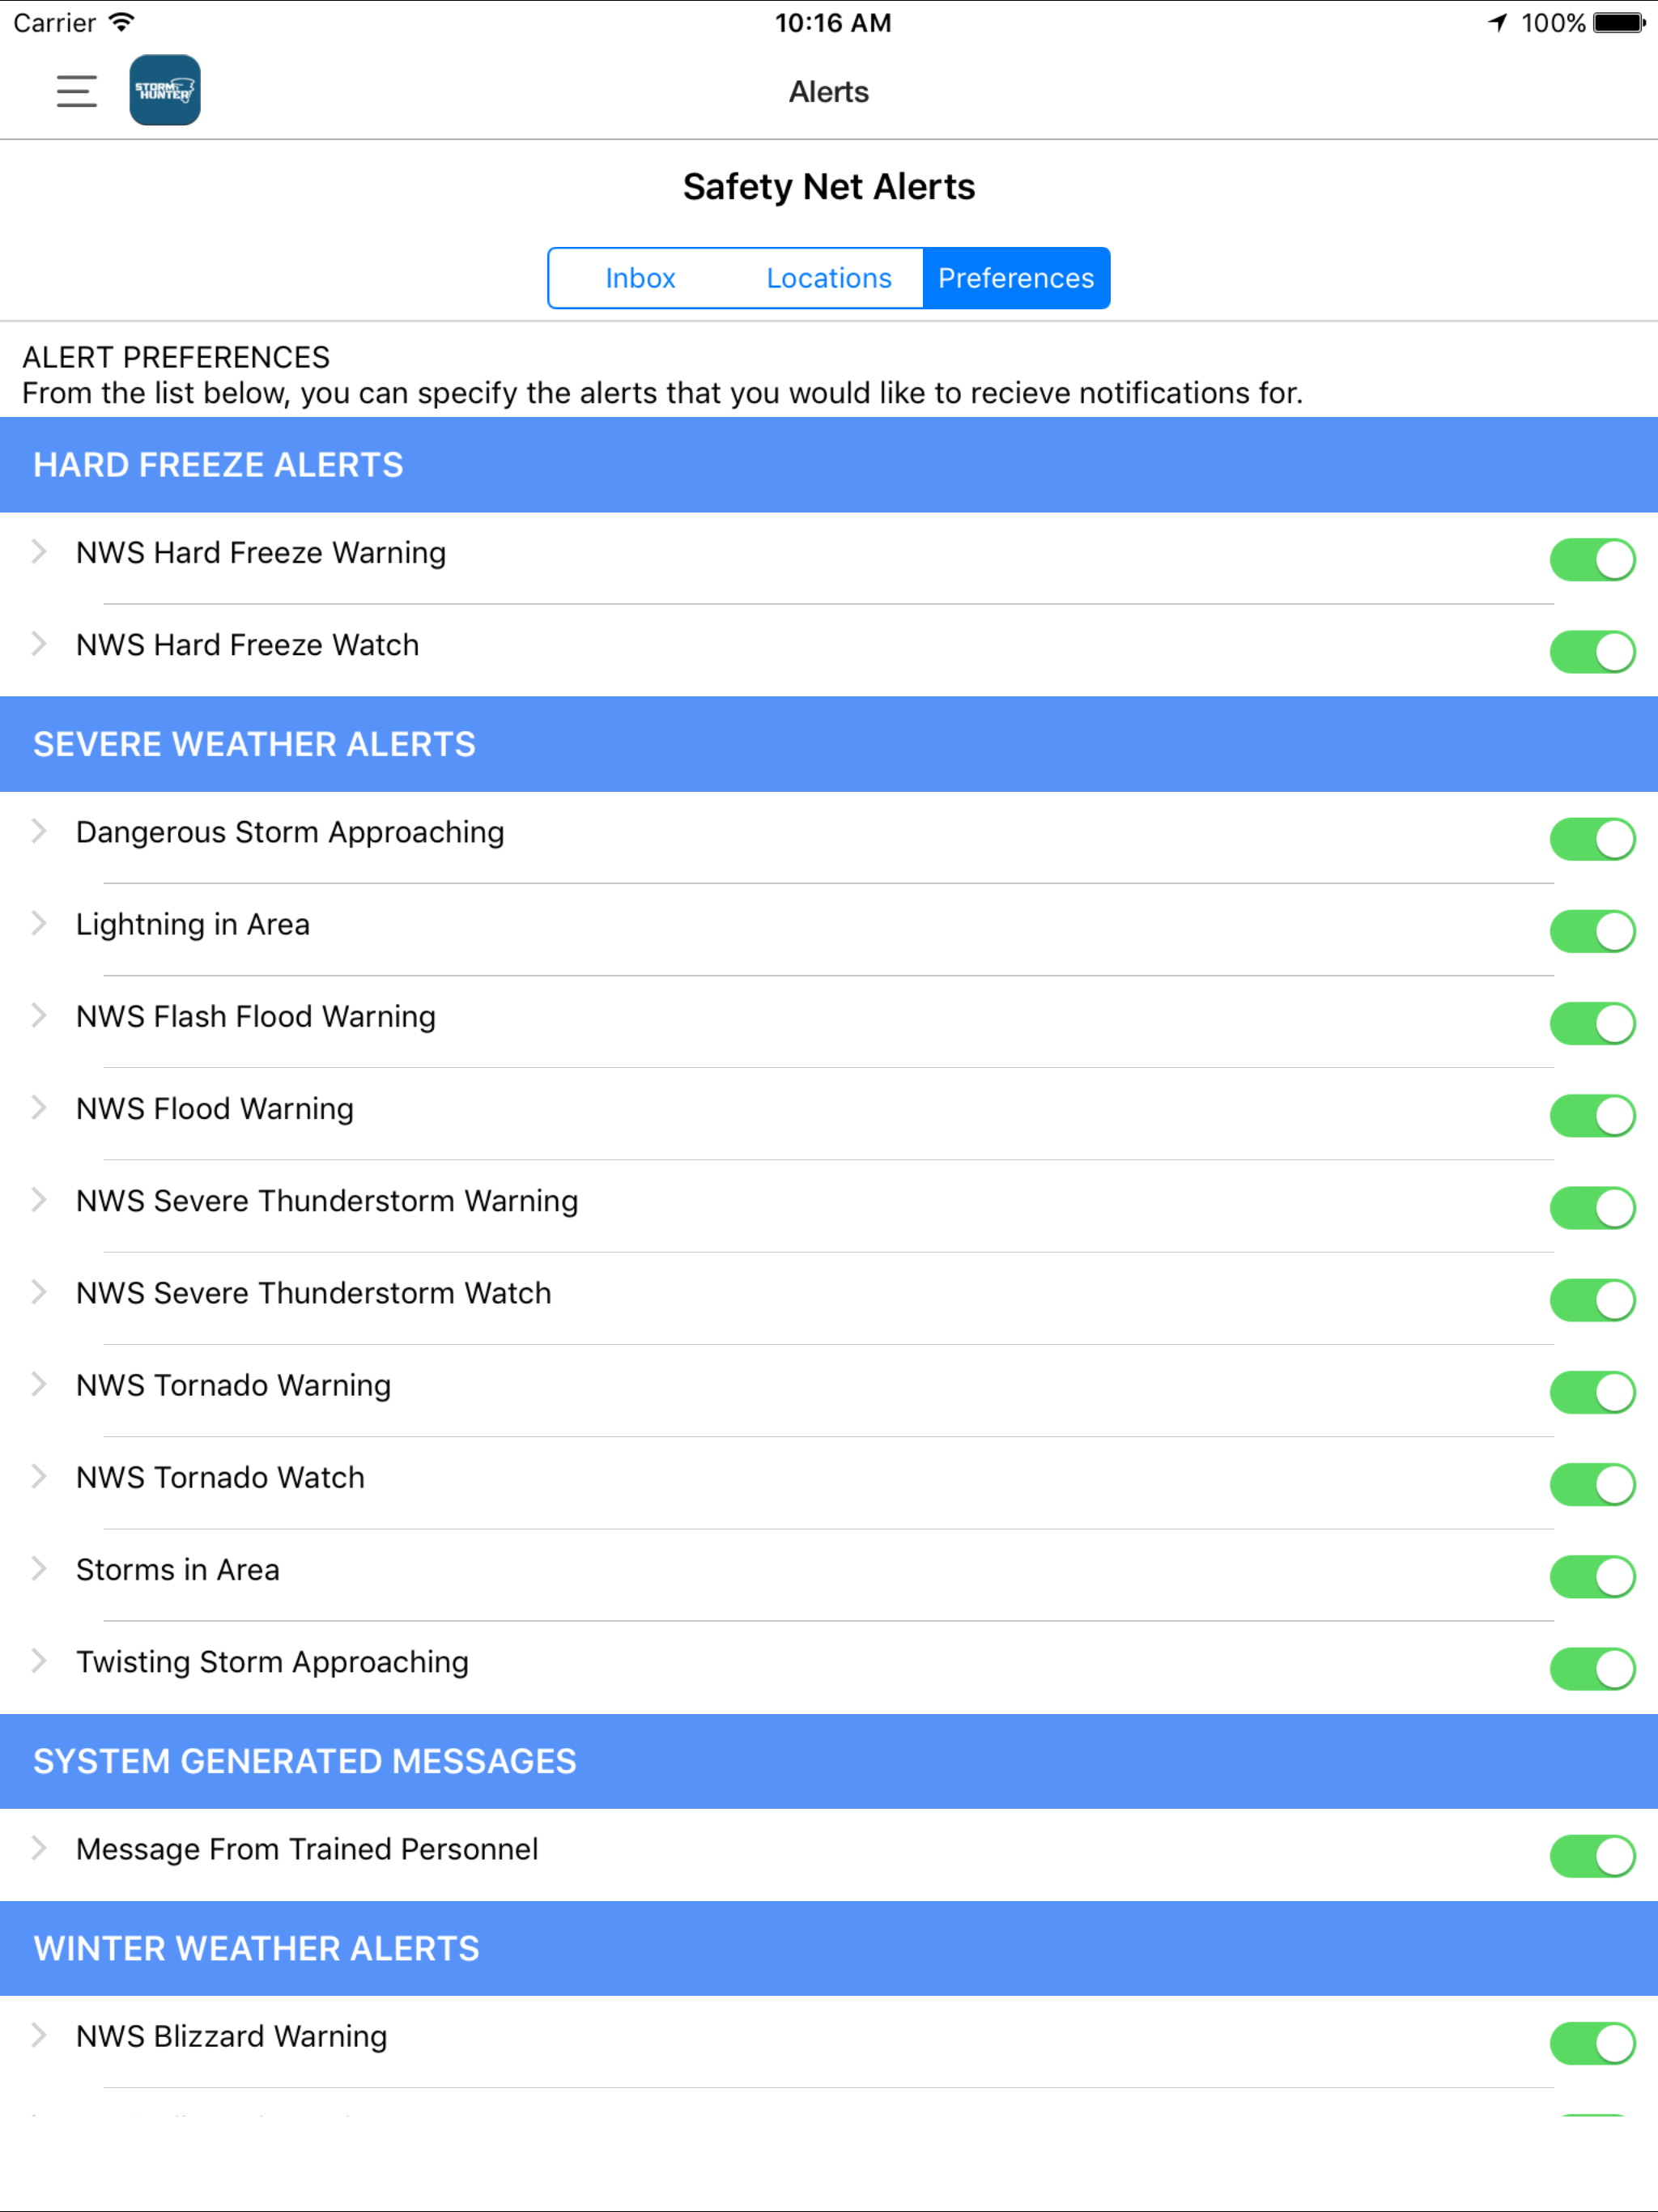Tap NWS Tornado Warning label
Viewport: 1658px width, 2212px height.
(x=234, y=1386)
